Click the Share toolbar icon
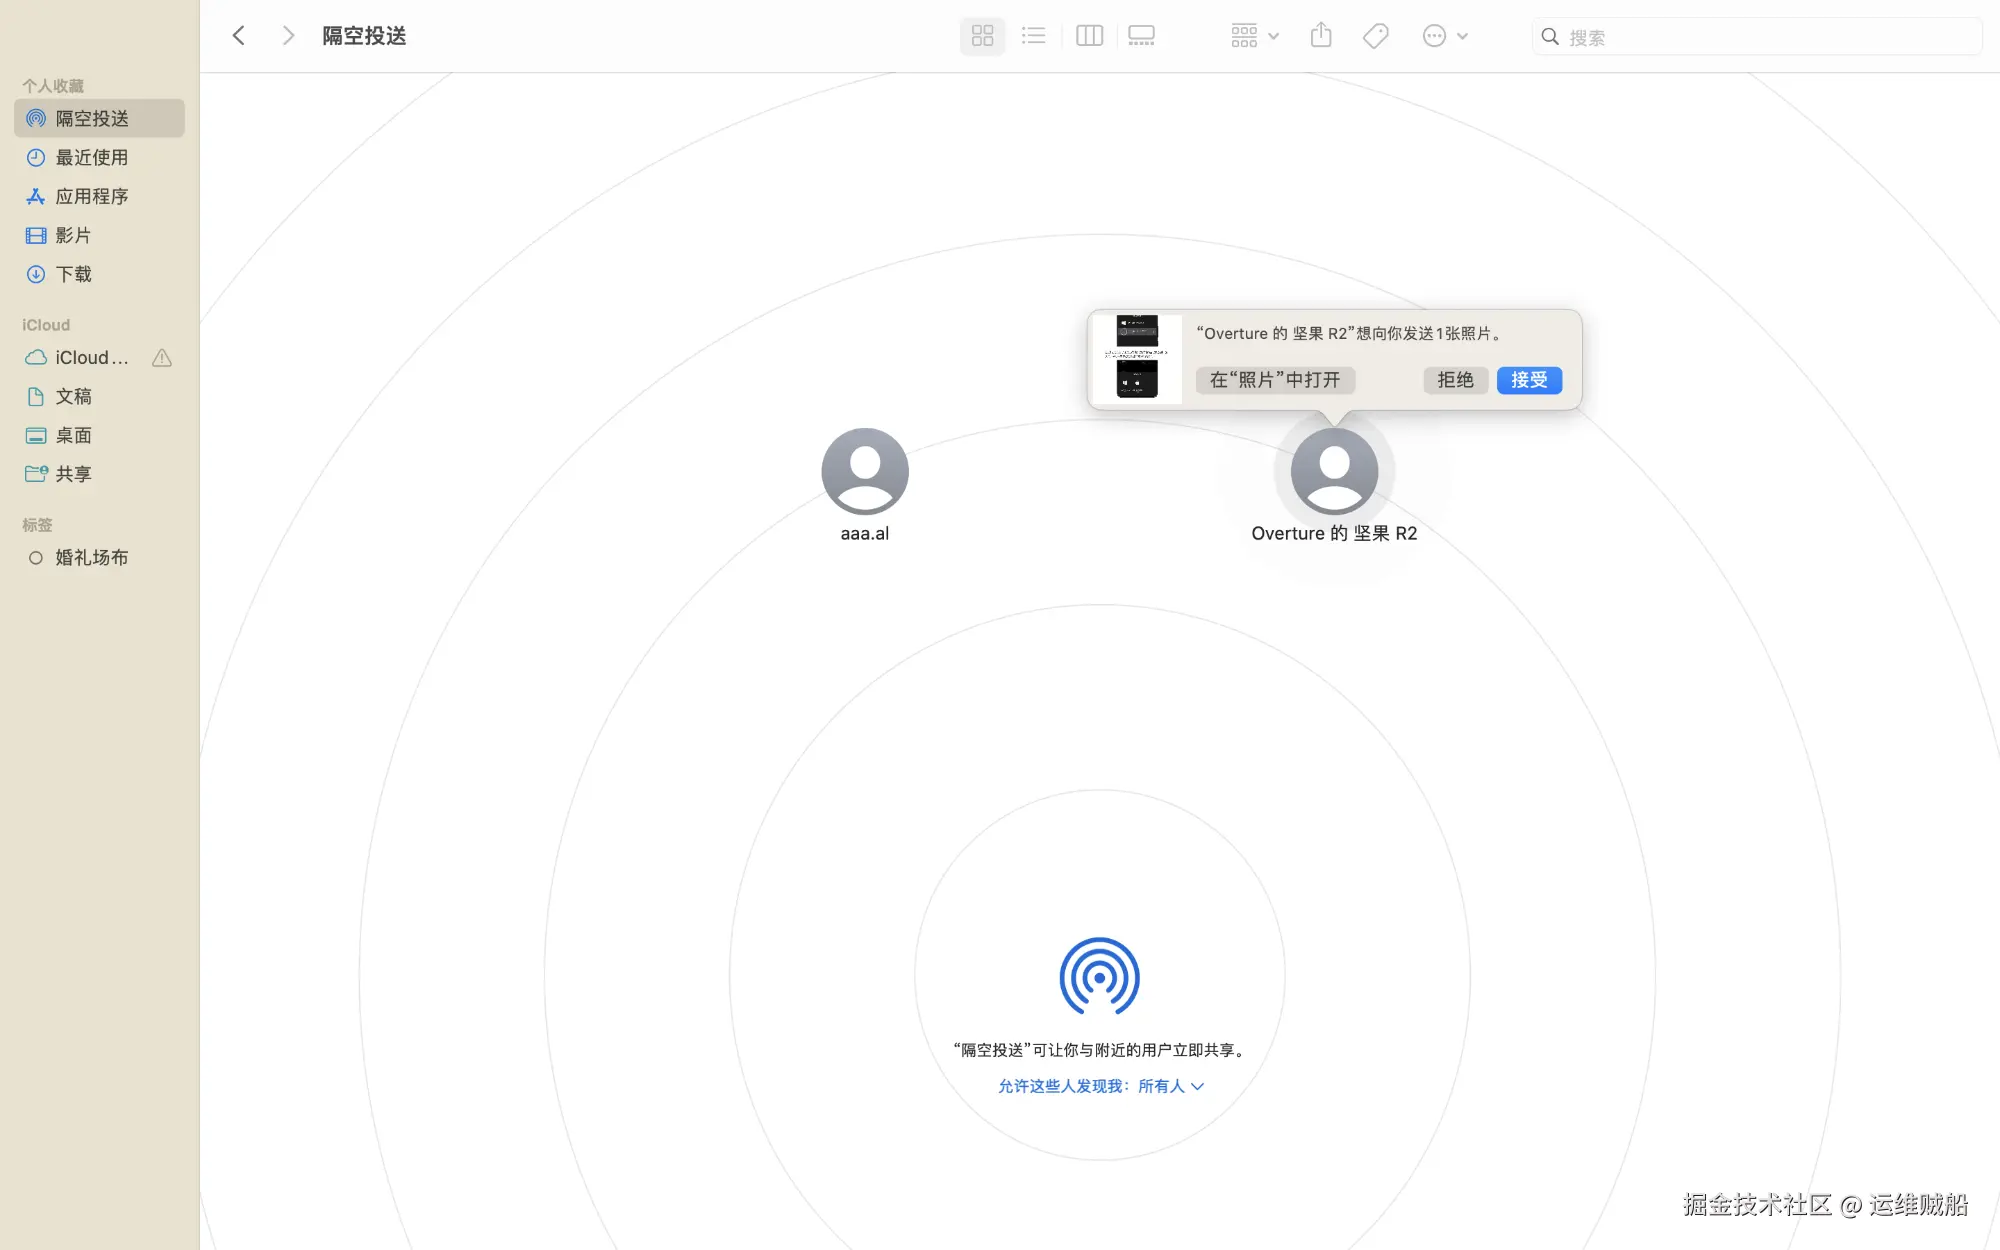This screenshot has width=2000, height=1250. click(1321, 36)
